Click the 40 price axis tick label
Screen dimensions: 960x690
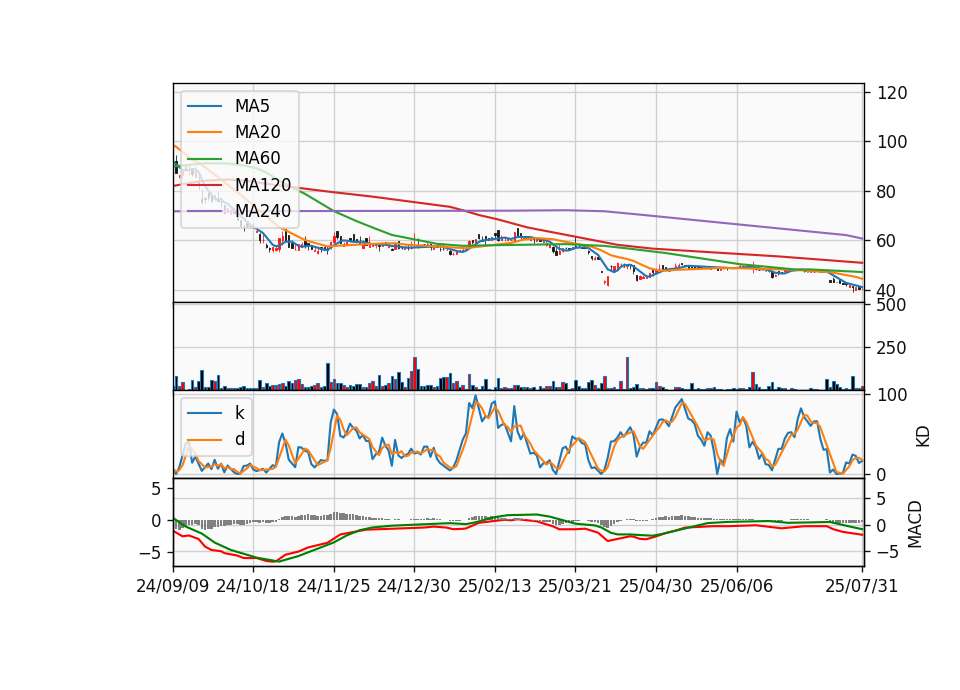(886, 290)
